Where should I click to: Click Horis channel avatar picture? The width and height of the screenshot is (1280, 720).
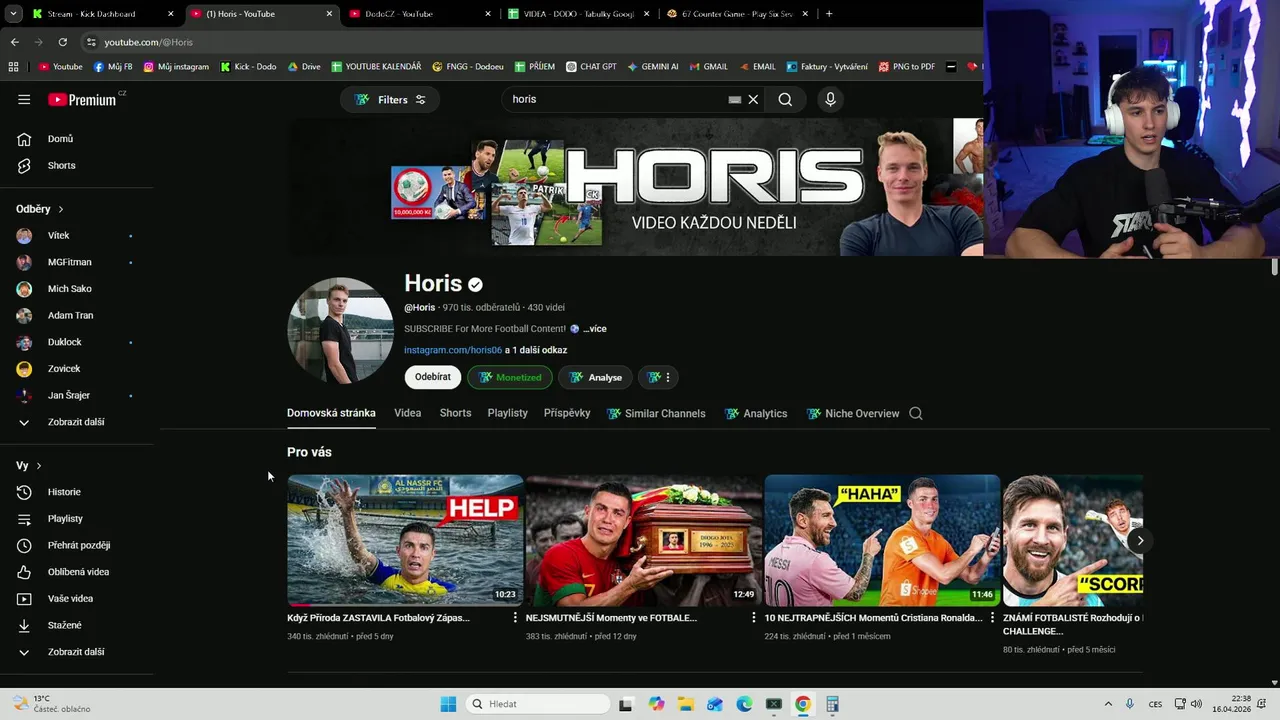pyautogui.click(x=340, y=330)
